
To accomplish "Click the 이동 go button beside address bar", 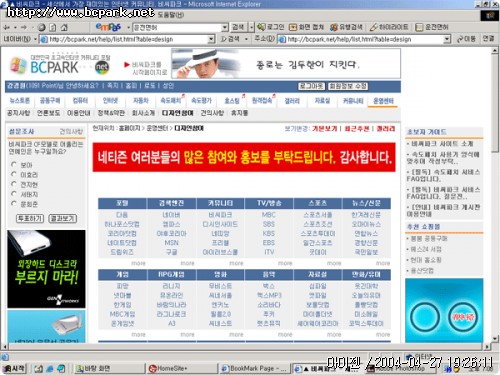I will pyautogui.click(x=466, y=39).
